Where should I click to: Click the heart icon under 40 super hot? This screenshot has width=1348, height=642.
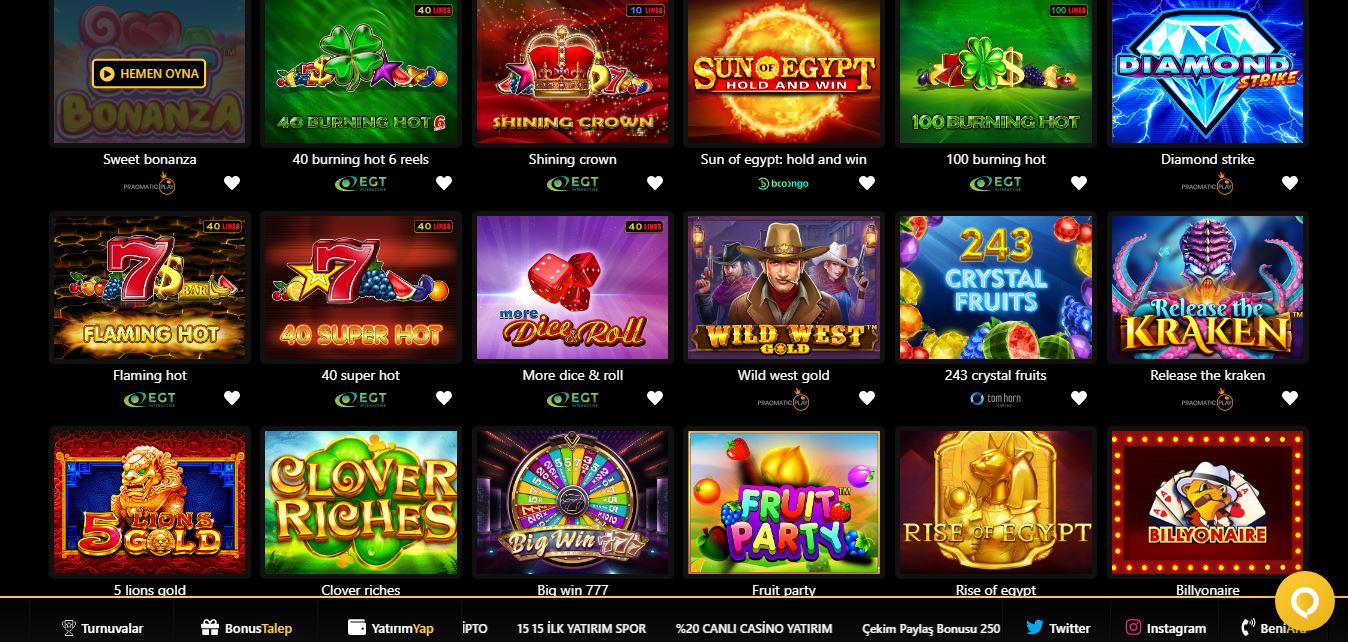click(x=444, y=398)
